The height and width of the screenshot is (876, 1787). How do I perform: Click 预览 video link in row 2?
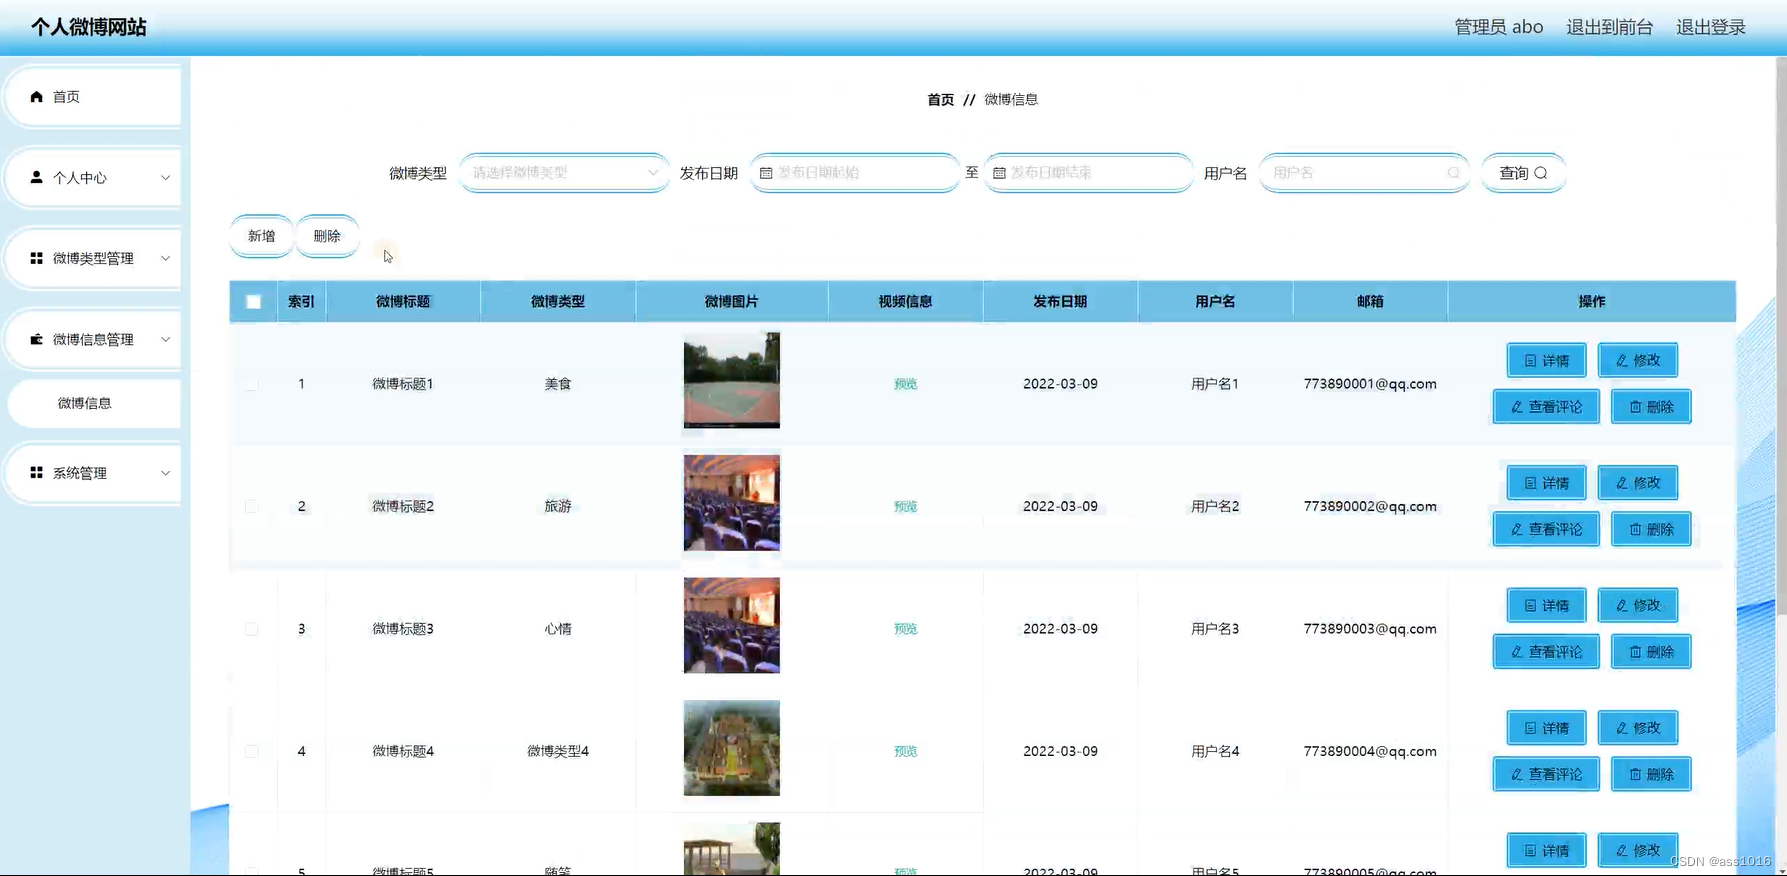(x=905, y=506)
